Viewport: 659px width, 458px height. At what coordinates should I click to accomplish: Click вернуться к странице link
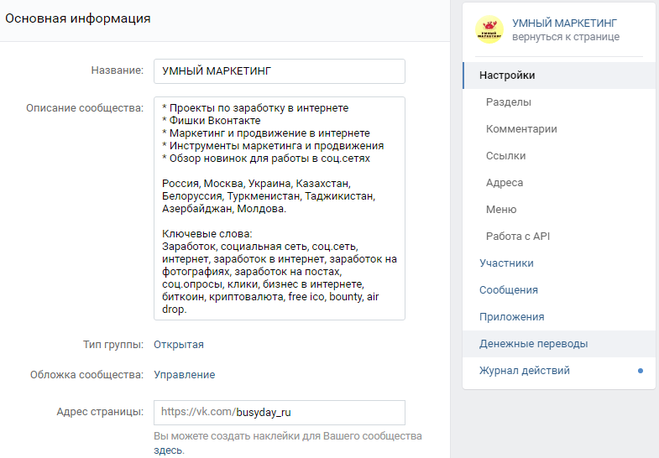[x=565, y=37]
